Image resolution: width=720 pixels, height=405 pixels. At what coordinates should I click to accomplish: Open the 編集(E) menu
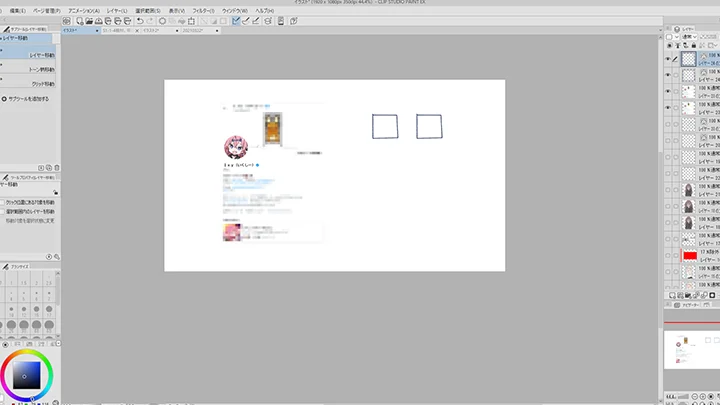point(18,11)
